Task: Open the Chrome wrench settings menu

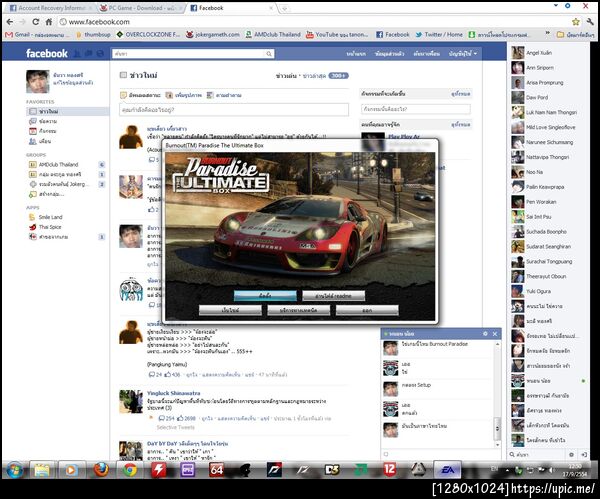Action: pyautogui.click(x=590, y=22)
